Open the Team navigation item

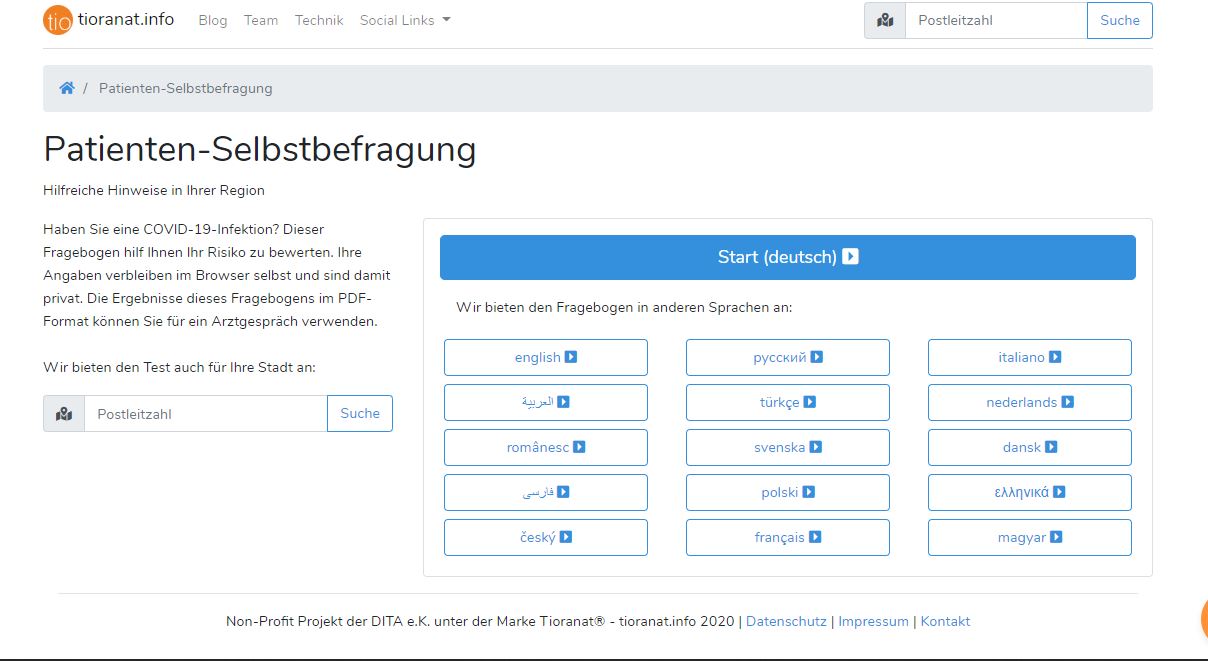261,20
